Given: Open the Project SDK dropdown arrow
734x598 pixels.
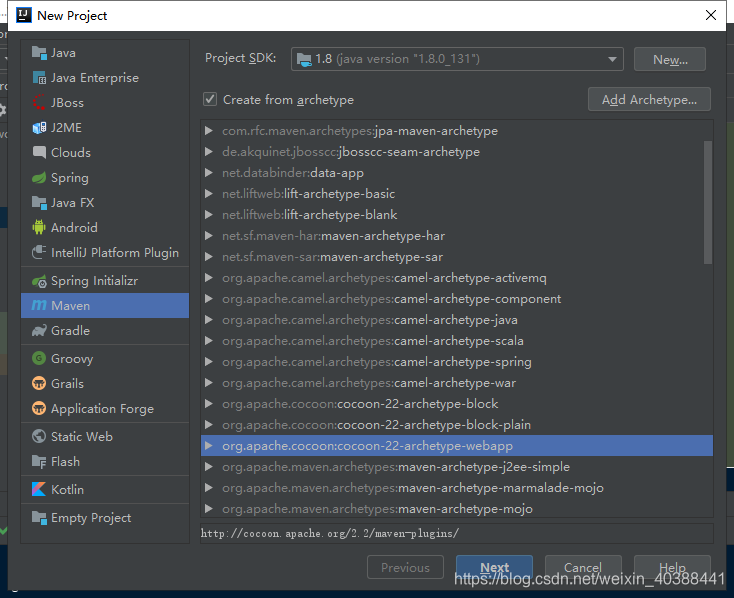Looking at the screenshot, I should click(x=612, y=59).
